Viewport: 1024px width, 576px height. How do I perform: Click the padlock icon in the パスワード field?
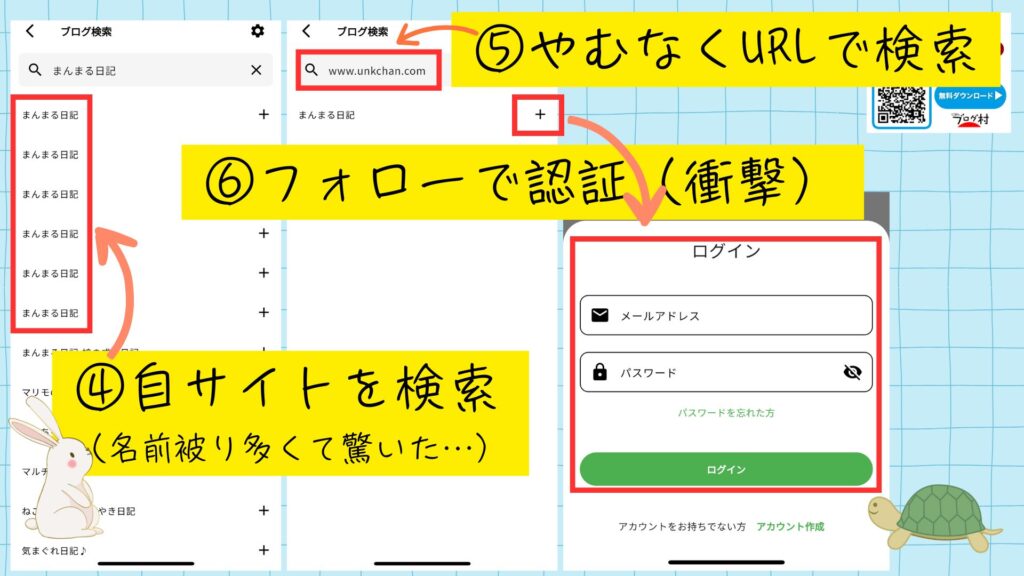tap(600, 372)
